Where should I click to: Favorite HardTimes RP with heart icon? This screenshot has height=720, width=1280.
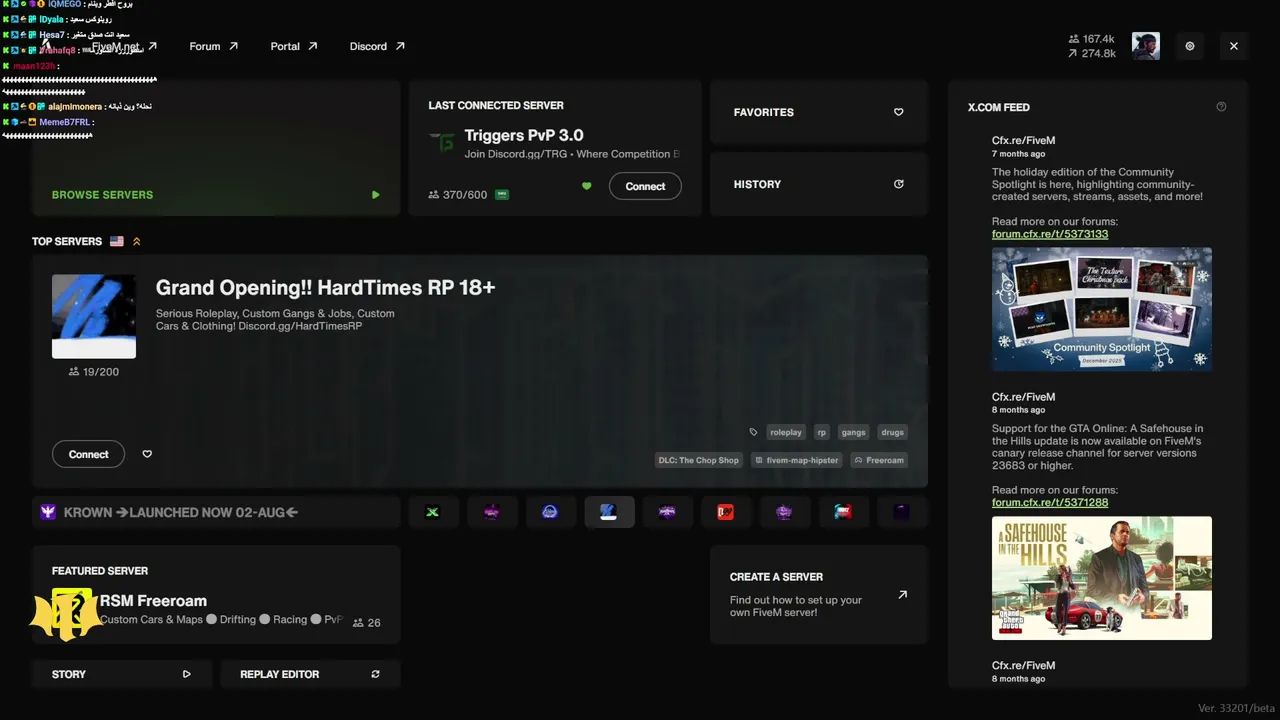(x=147, y=454)
